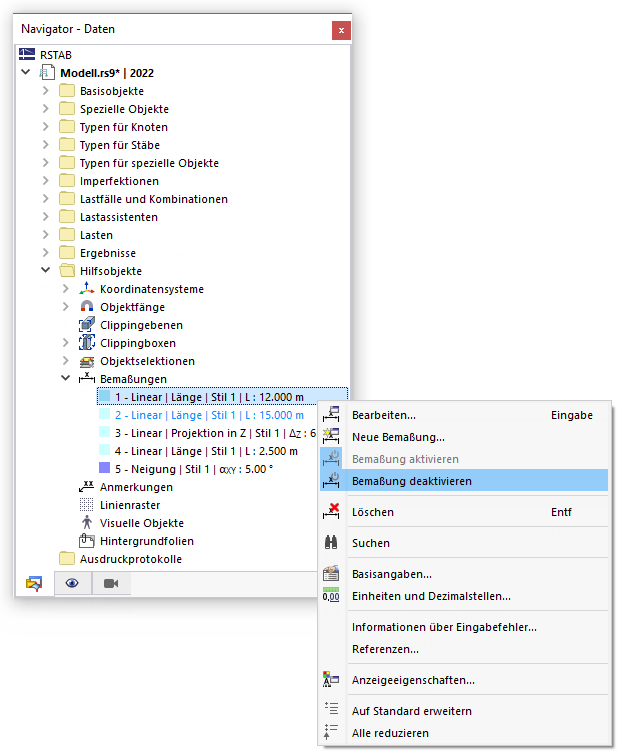Viewport: 617px width, 751px height.
Task: Expand the Typen für Knoten folder
Action: (46, 126)
